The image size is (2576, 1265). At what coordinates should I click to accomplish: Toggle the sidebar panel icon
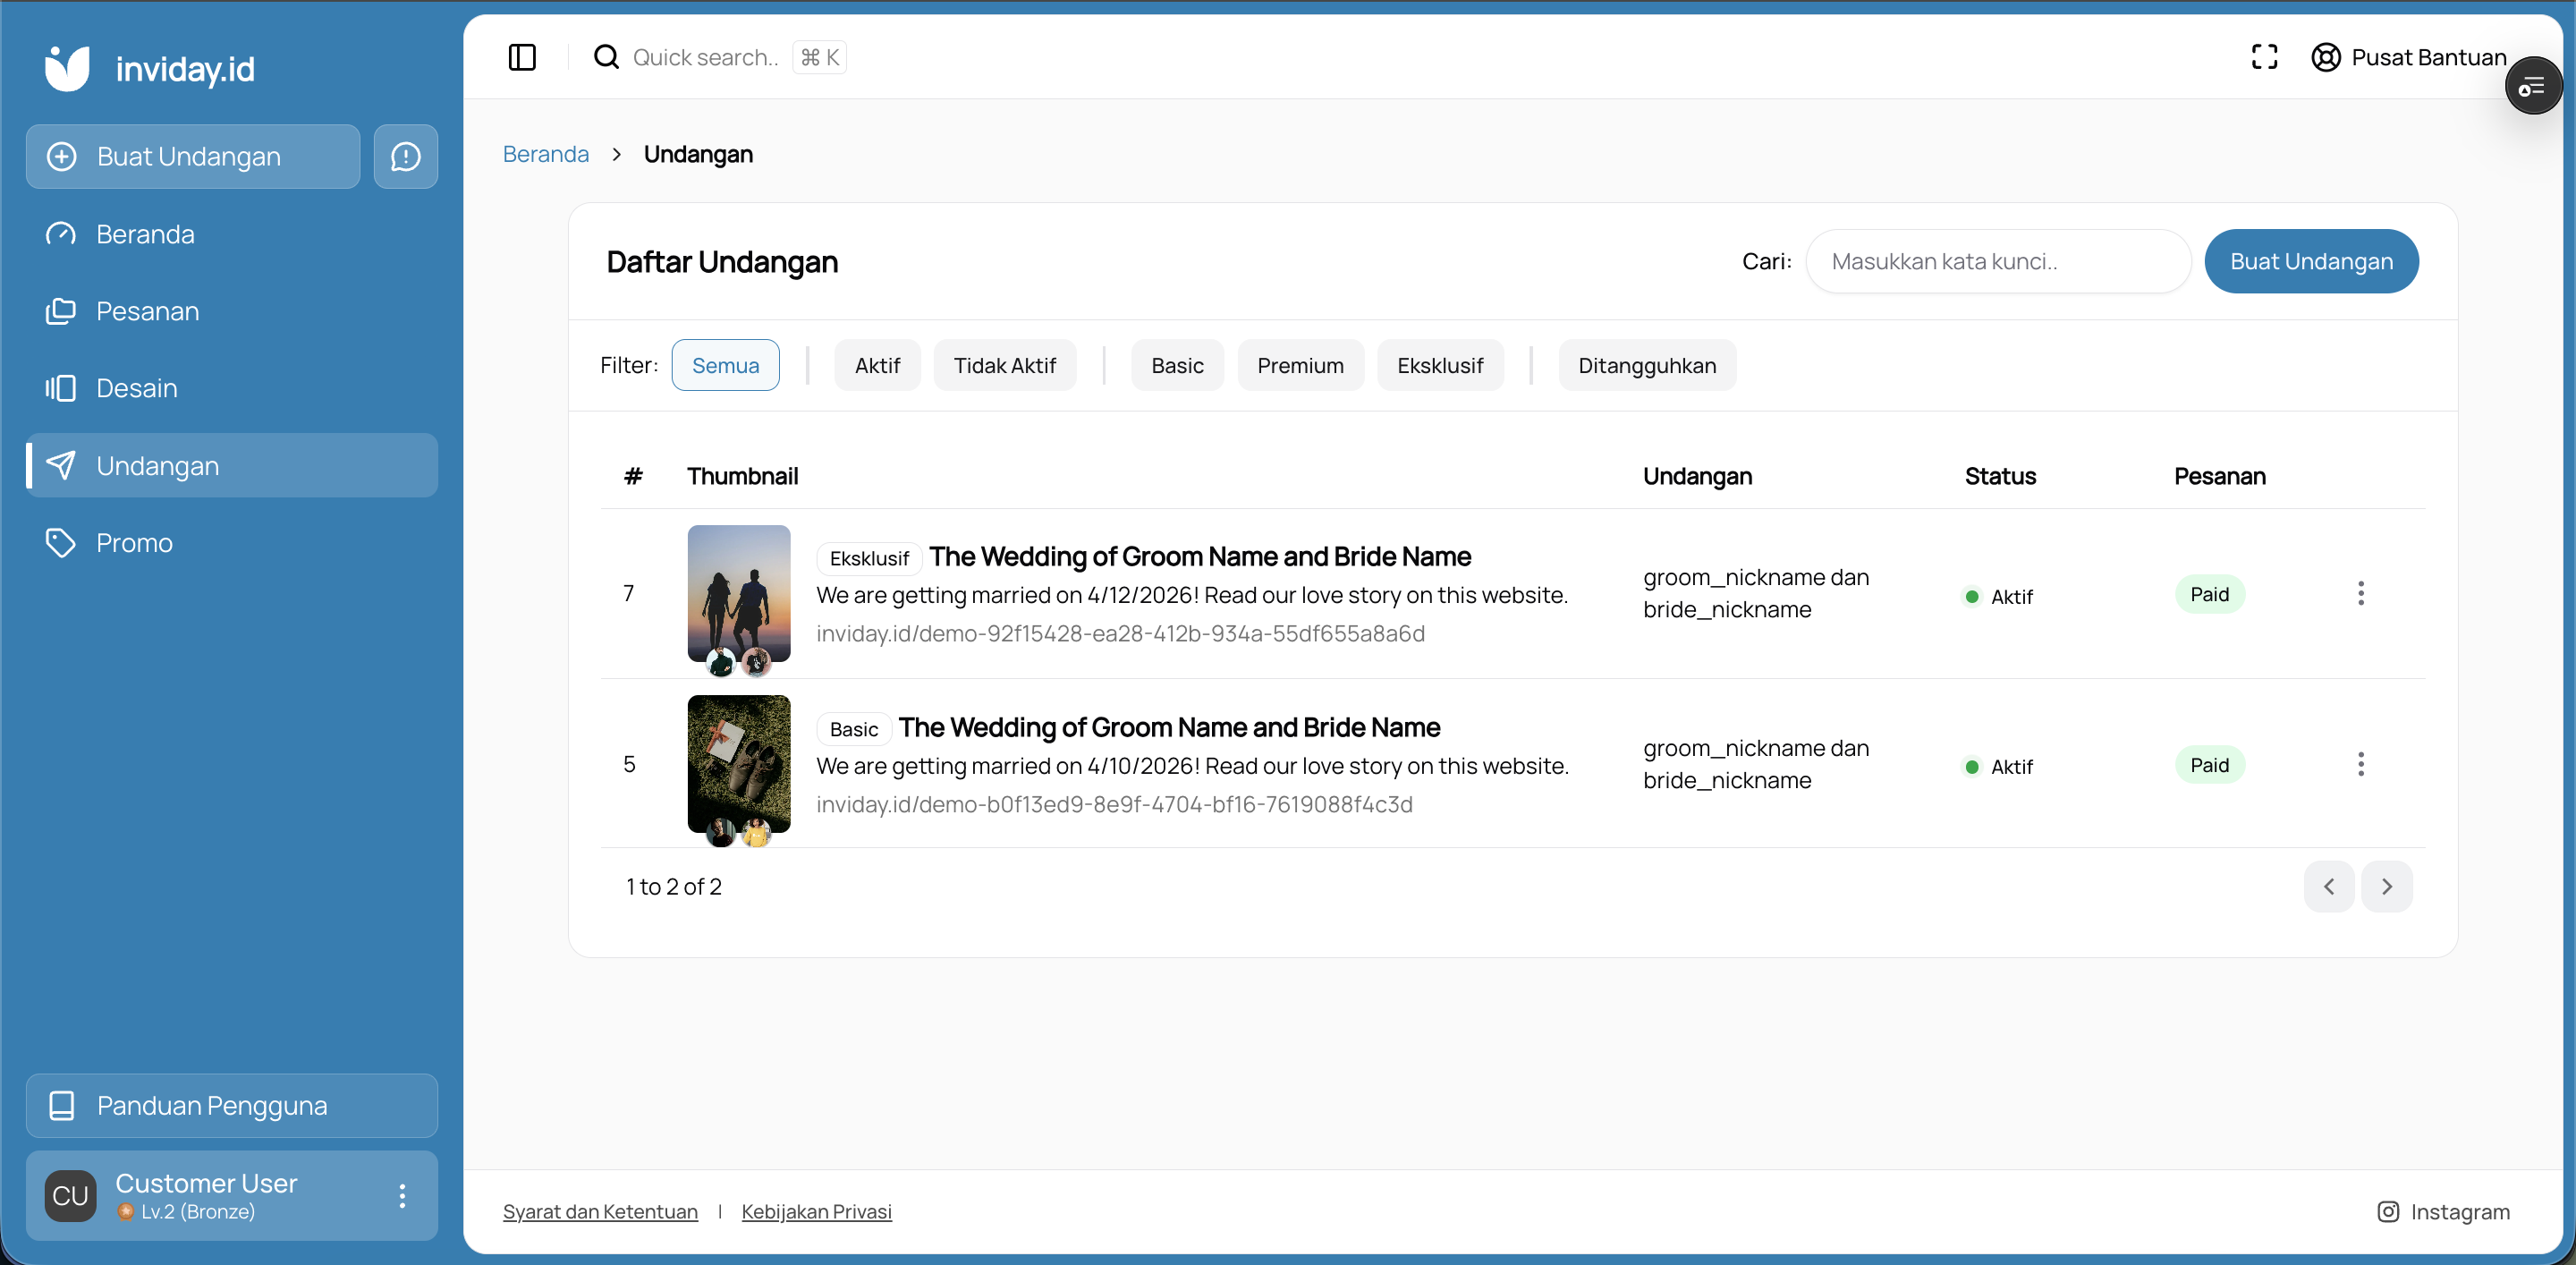click(522, 57)
